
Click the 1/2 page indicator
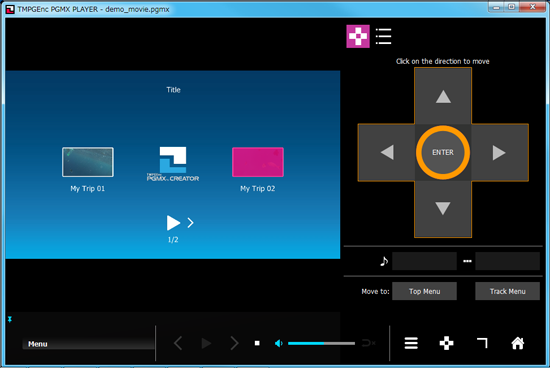click(173, 240)
